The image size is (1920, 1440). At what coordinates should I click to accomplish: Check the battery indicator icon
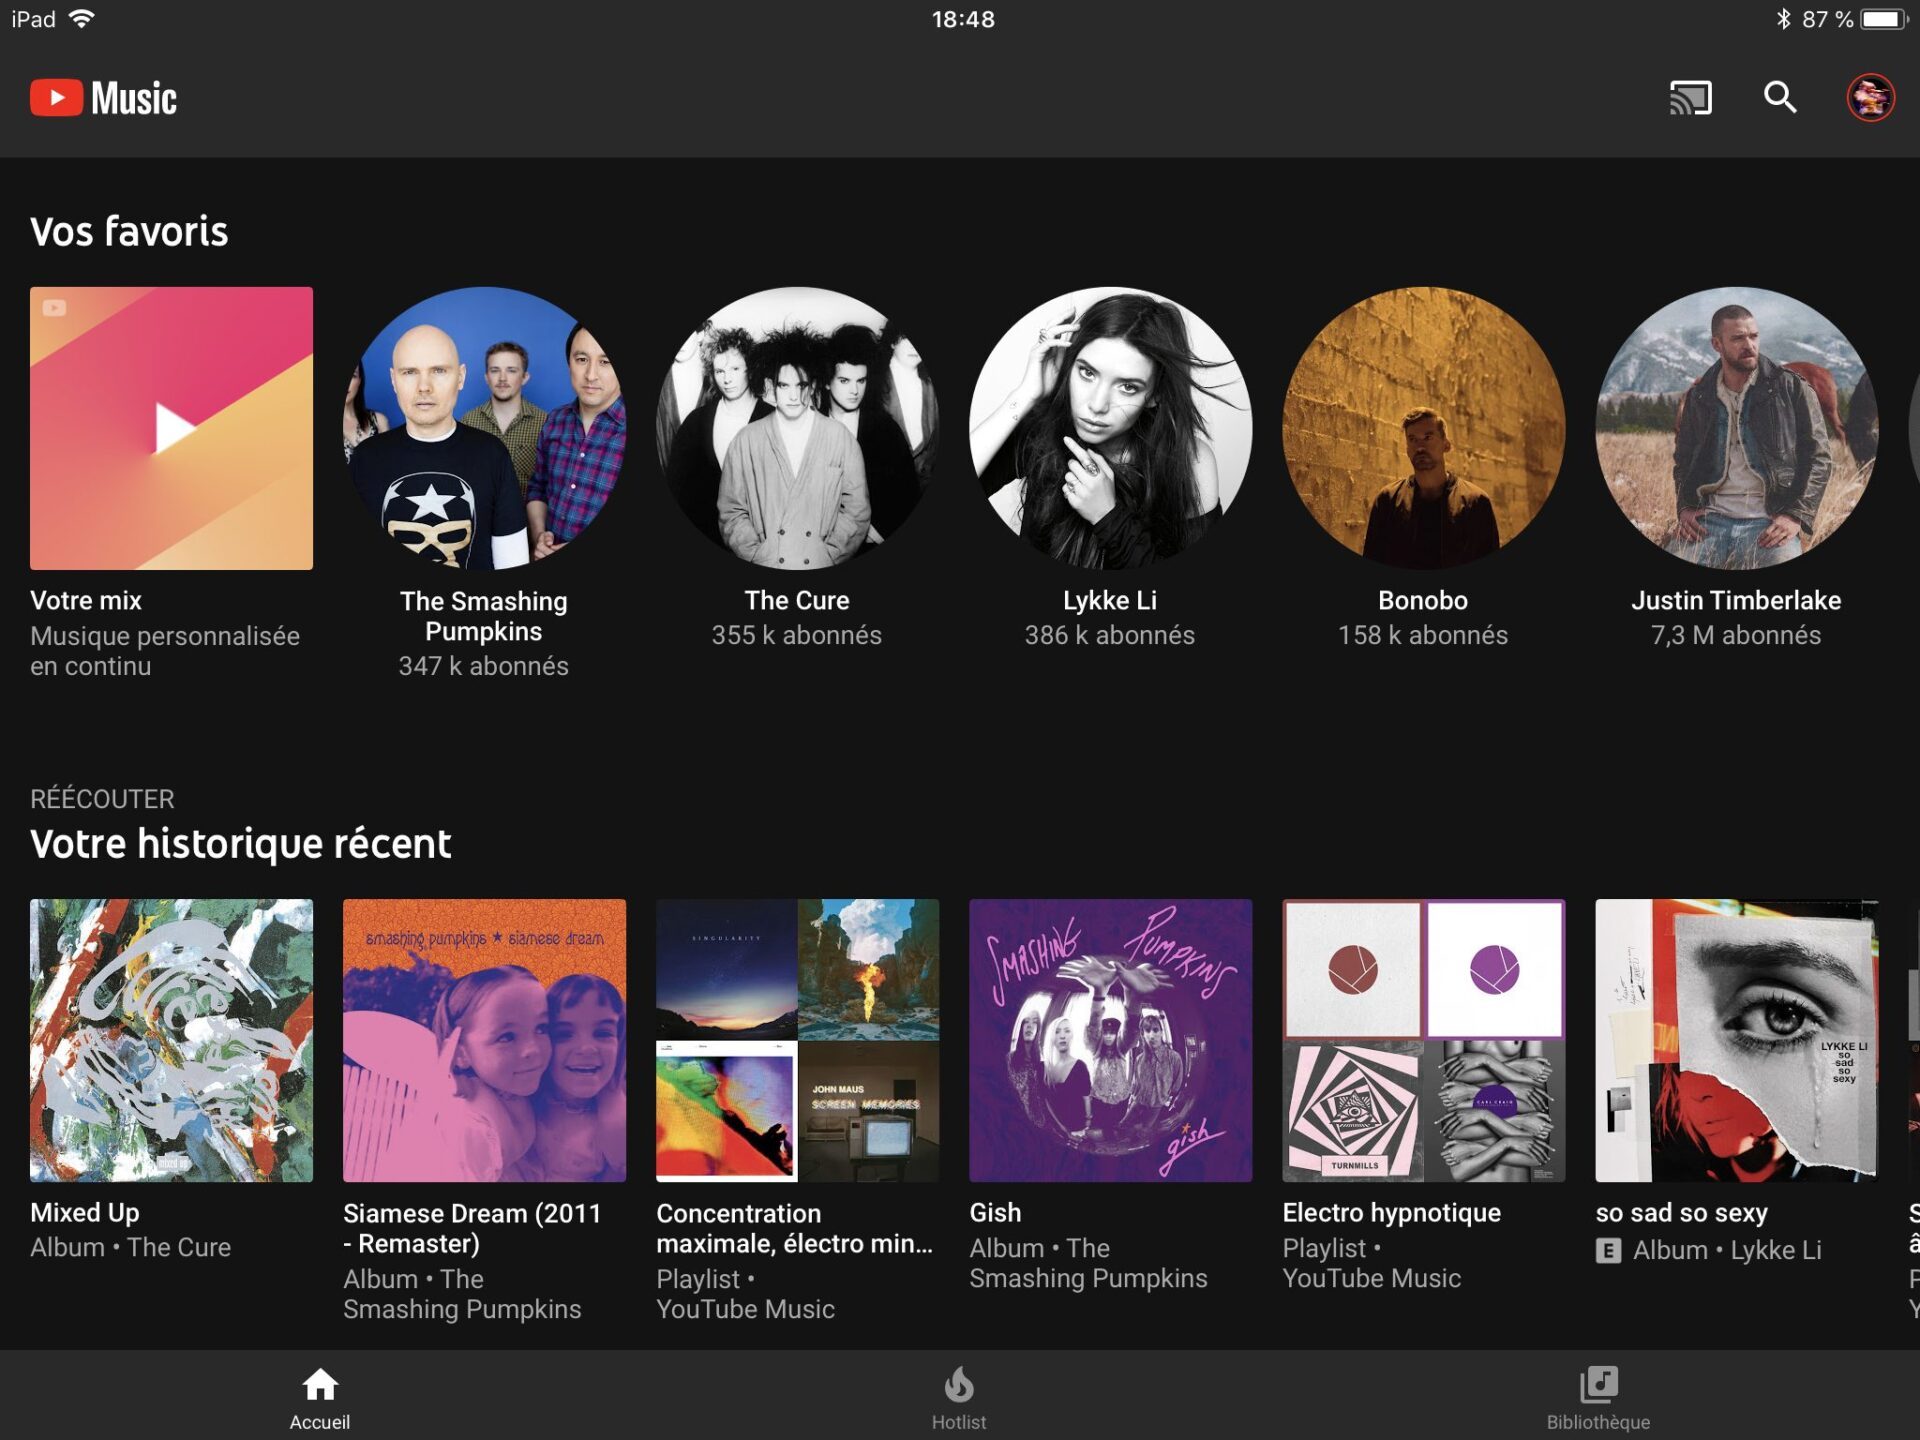tap(1884, 19)
